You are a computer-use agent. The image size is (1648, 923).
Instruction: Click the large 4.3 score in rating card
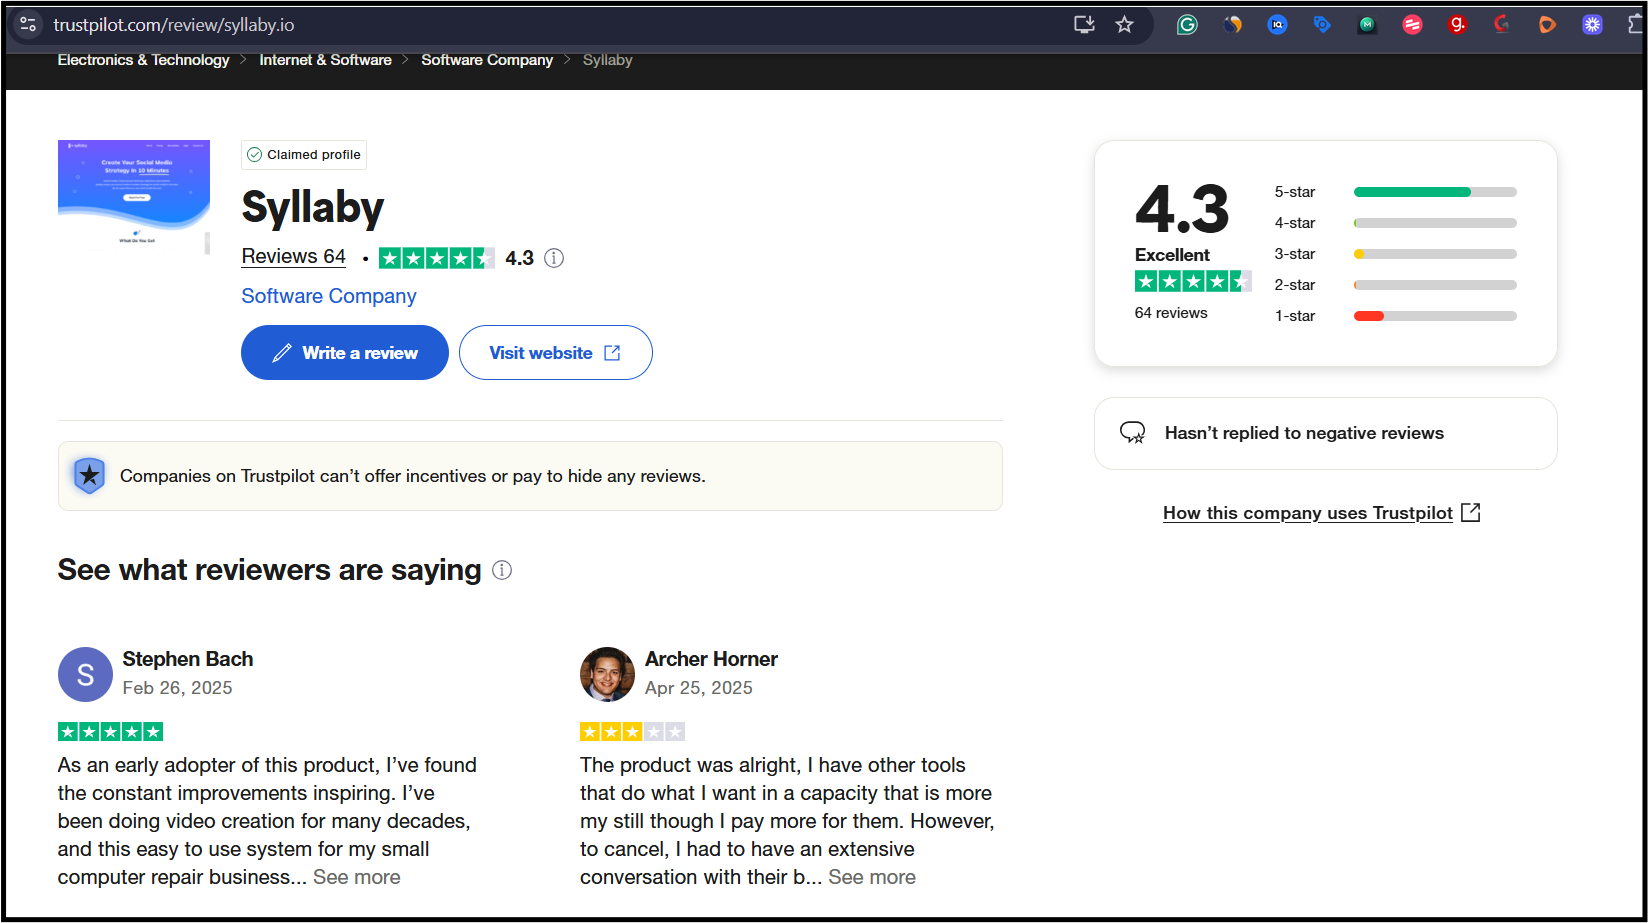coord(1182,209)
